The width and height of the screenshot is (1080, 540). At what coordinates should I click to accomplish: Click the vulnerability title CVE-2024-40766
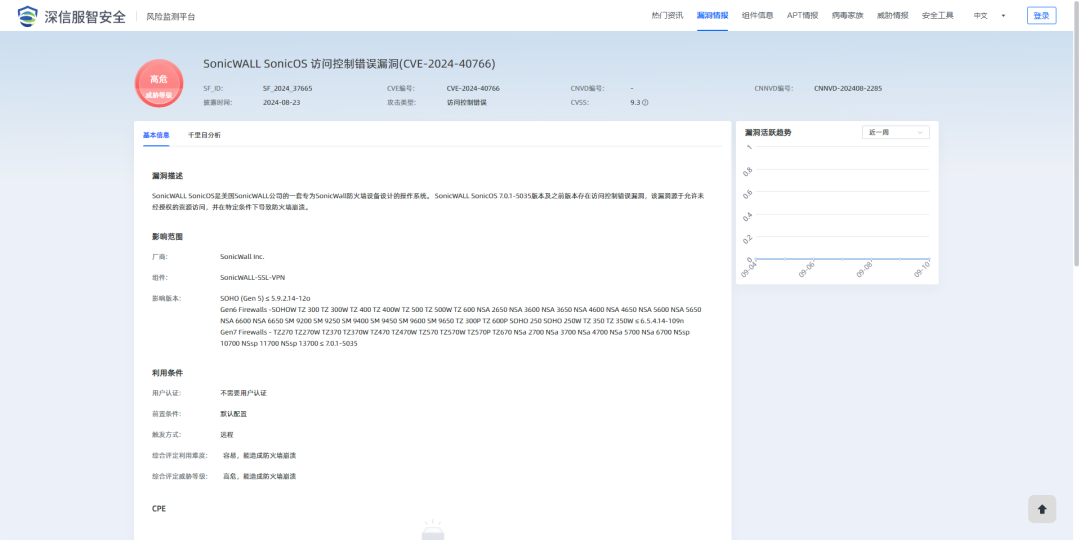(x=349, y=63)
